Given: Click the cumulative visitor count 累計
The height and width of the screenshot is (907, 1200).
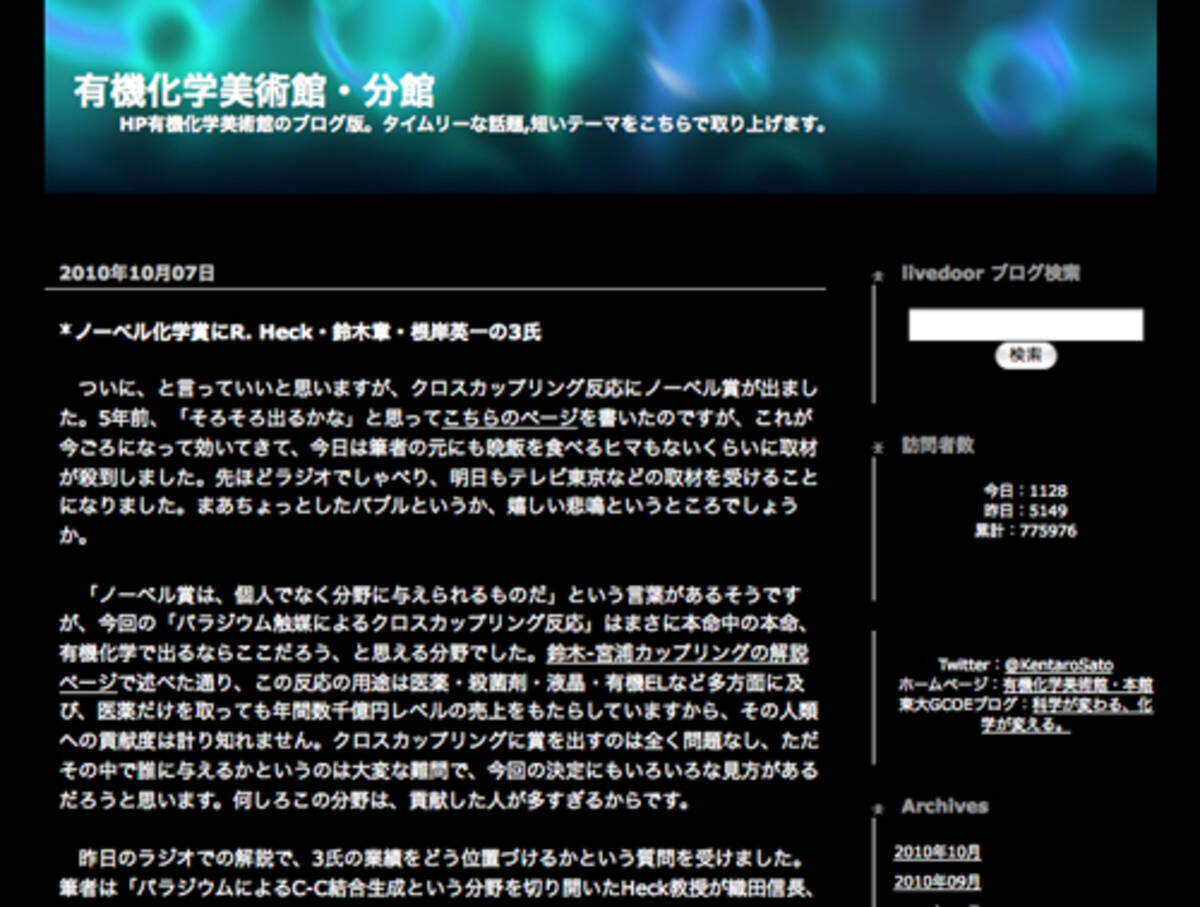Looking at the screenshot, I should (1025, 531).
